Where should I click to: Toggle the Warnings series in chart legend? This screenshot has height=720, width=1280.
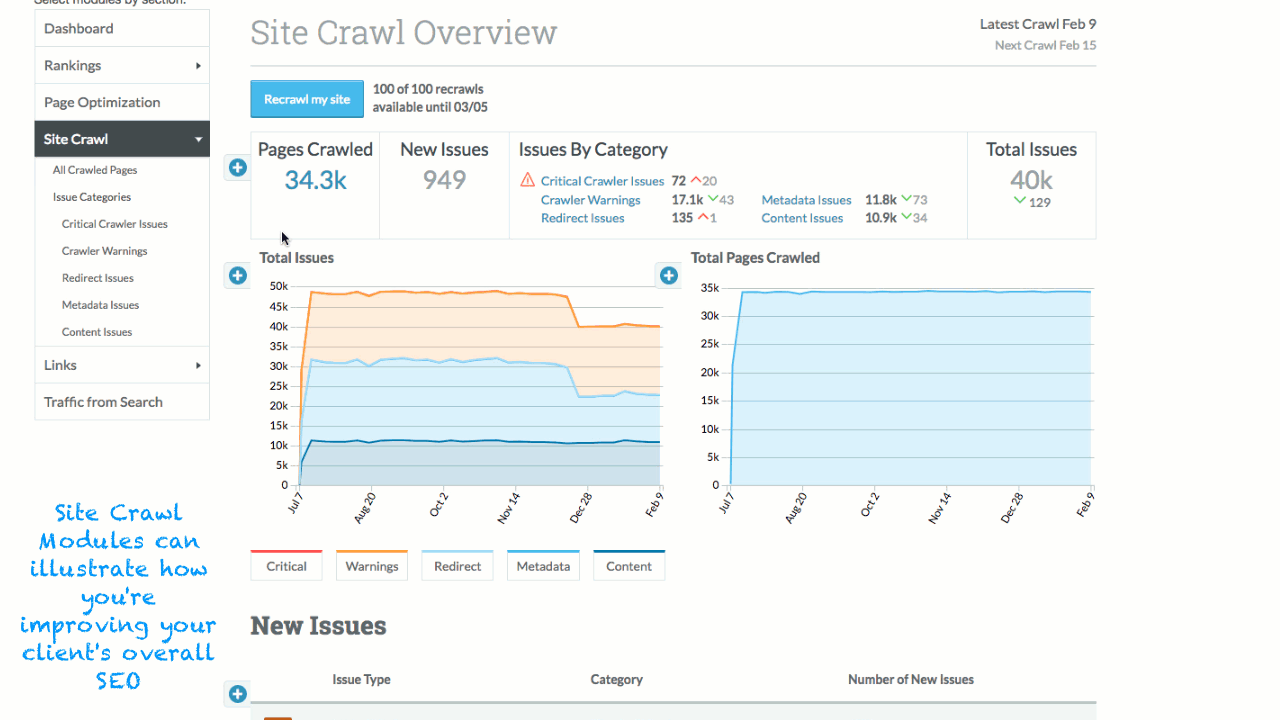(x=372, y=566)
